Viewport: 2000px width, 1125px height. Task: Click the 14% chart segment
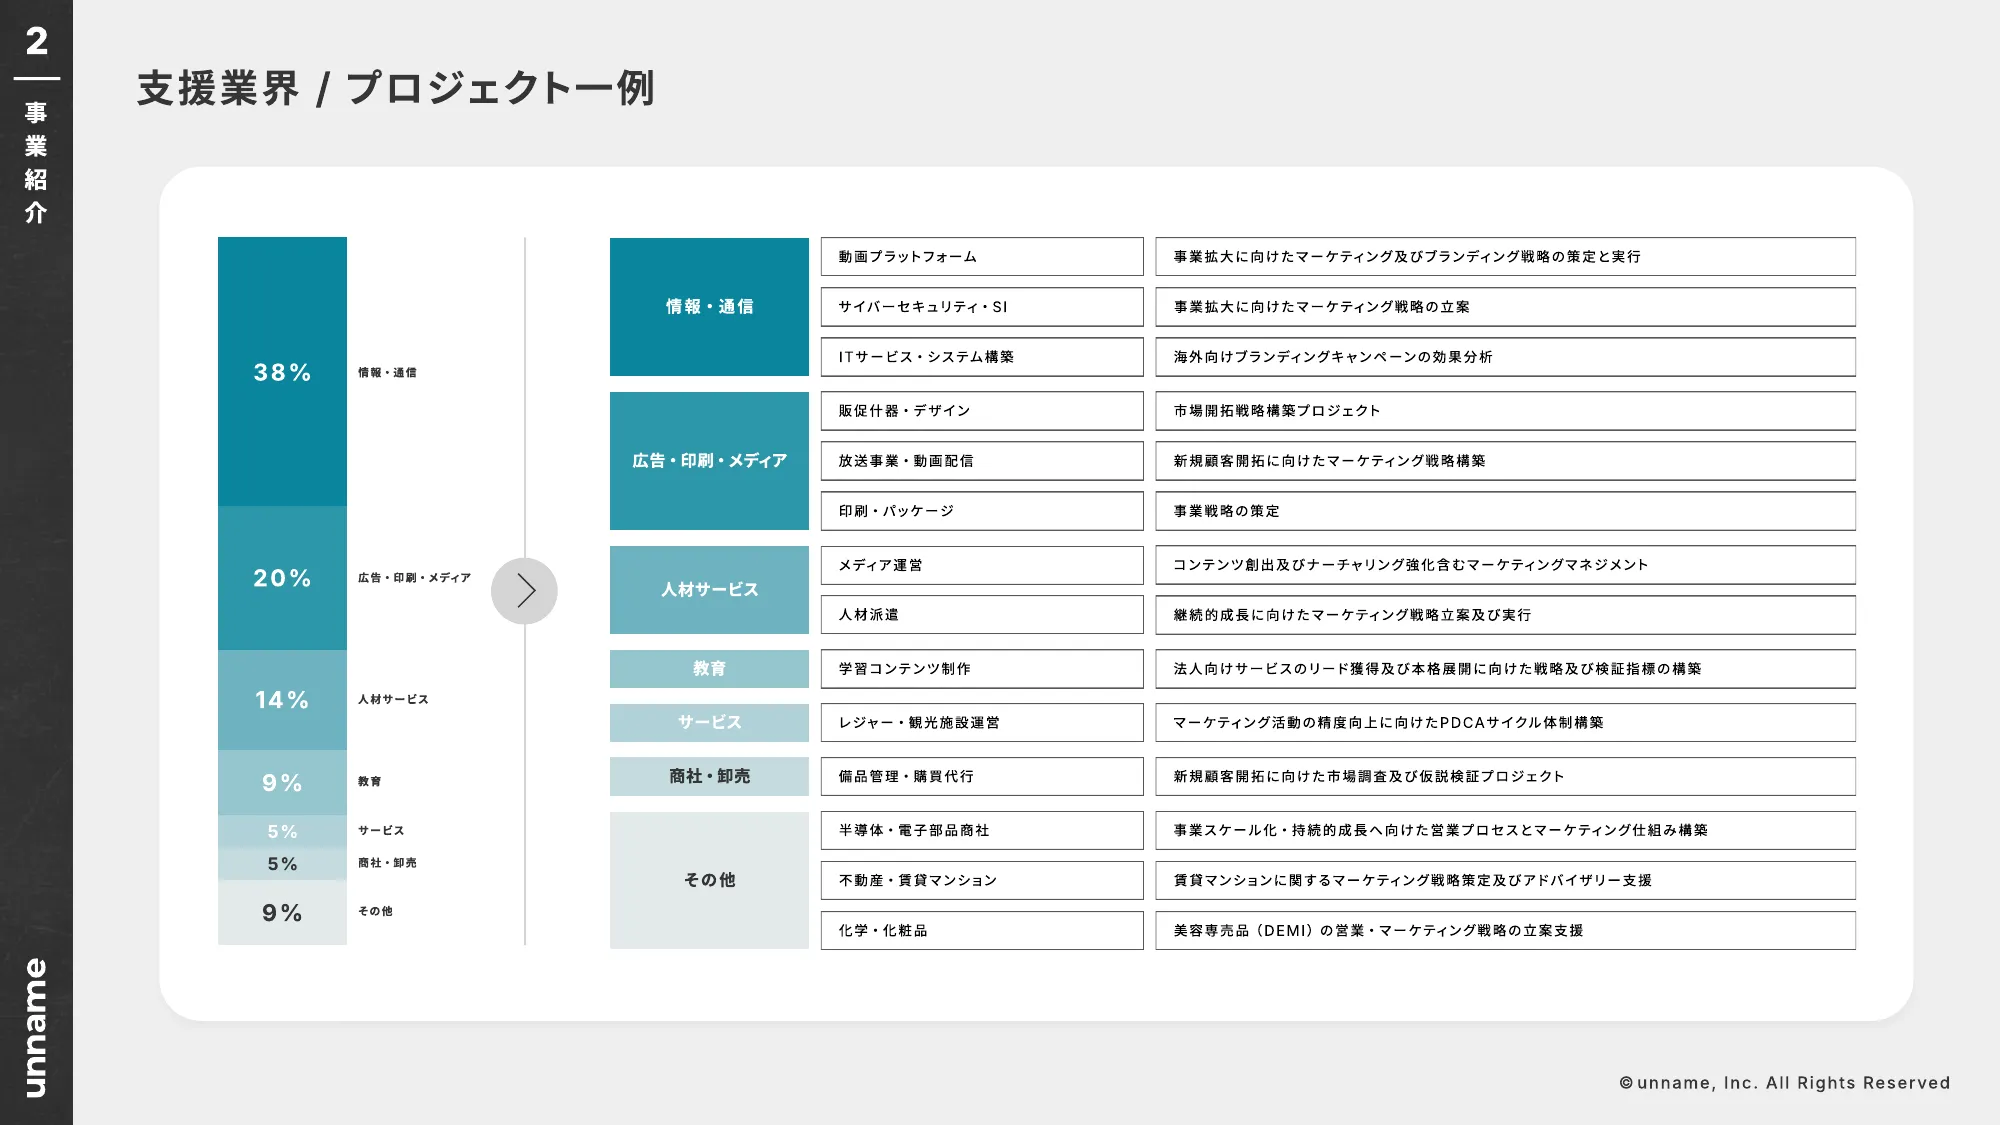pos(282,700)
